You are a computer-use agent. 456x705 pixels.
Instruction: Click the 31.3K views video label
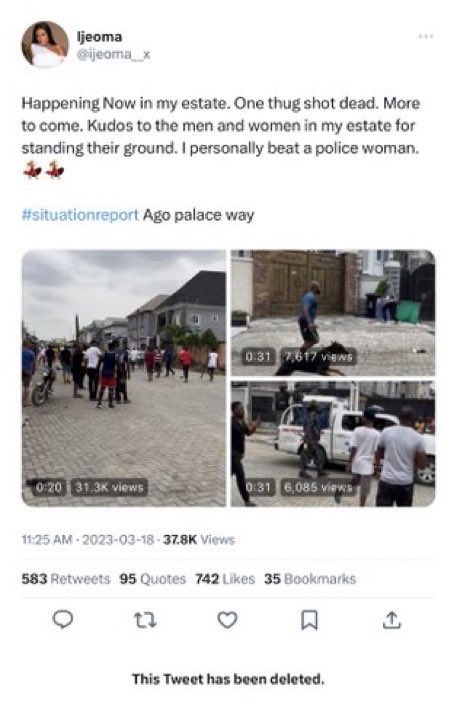[109, 487]
